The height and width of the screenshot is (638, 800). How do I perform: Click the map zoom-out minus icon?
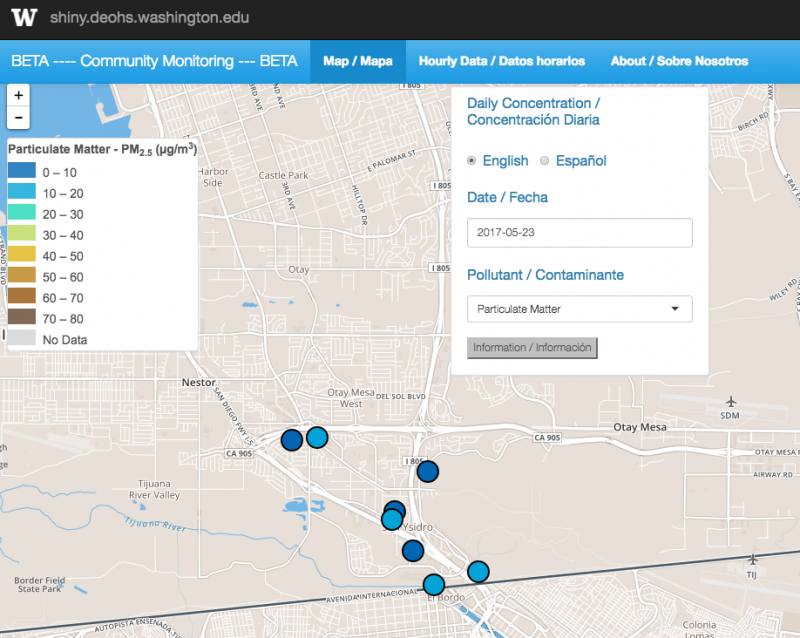click(x=18, y=117)
